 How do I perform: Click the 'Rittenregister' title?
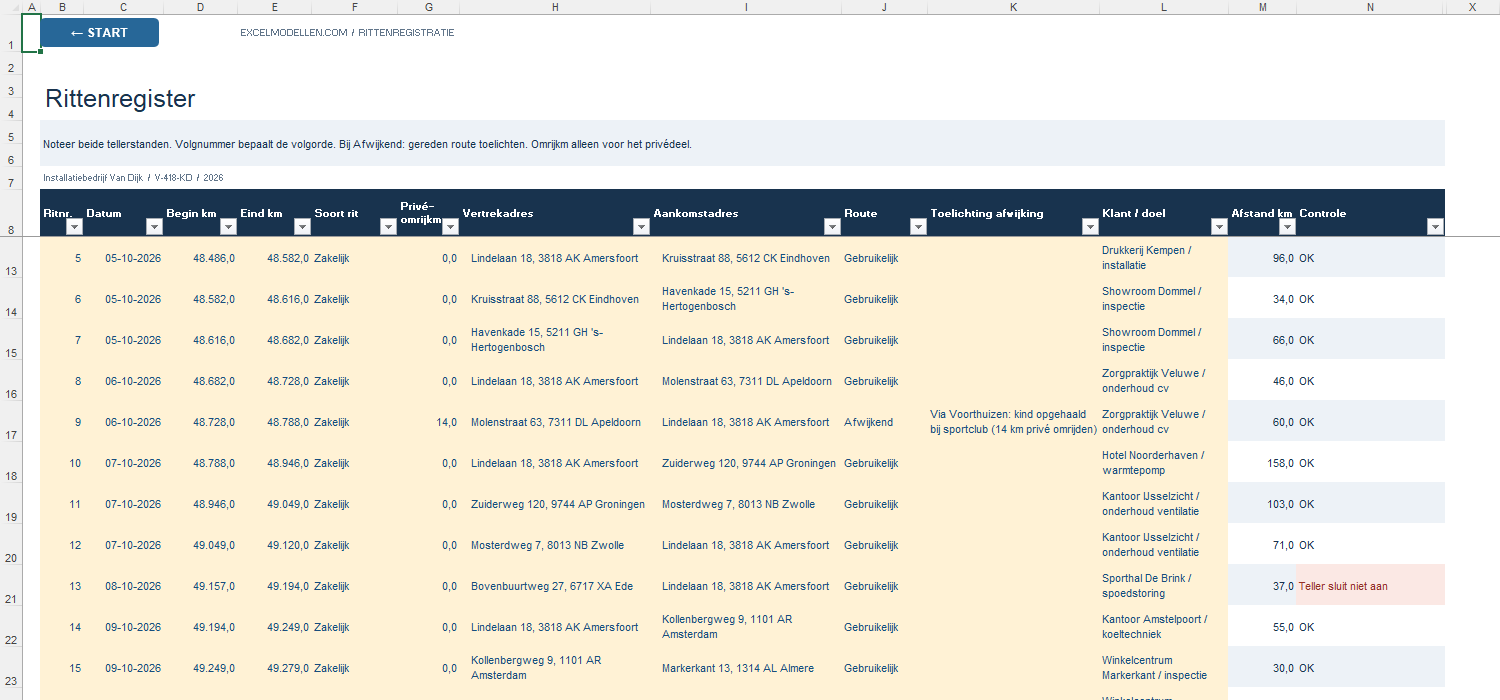[x=120, y=99]
